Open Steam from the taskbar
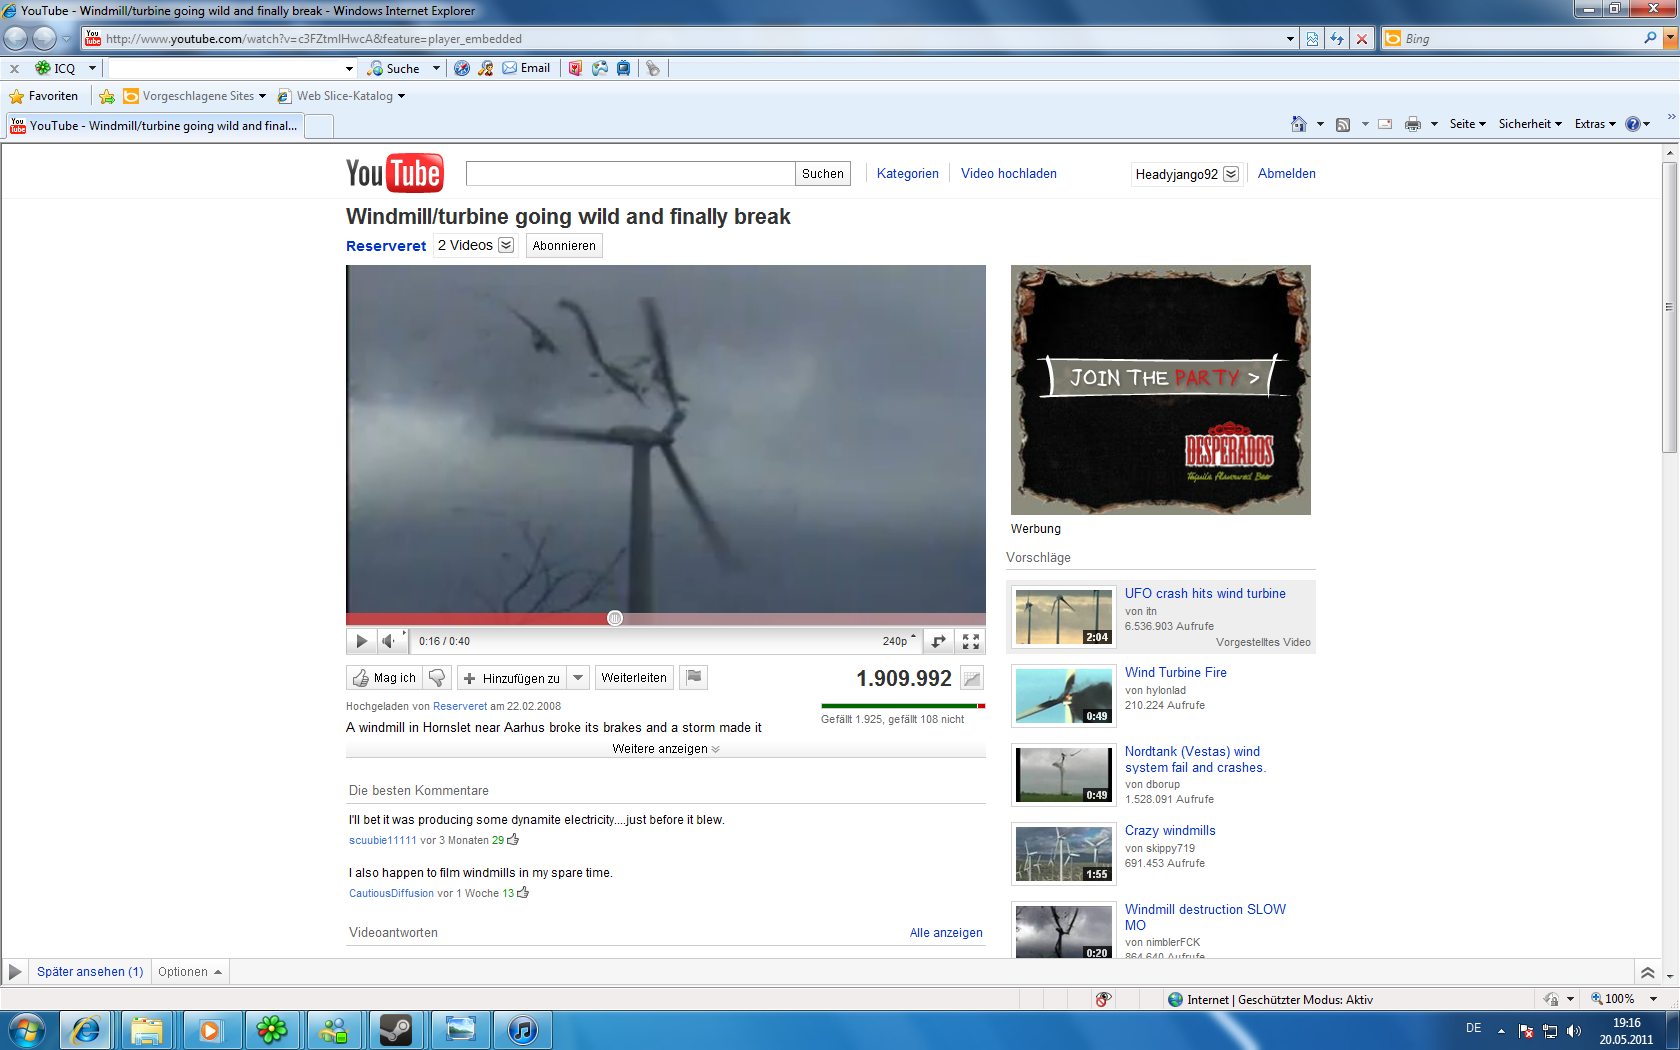 [x=396, y=1029]
